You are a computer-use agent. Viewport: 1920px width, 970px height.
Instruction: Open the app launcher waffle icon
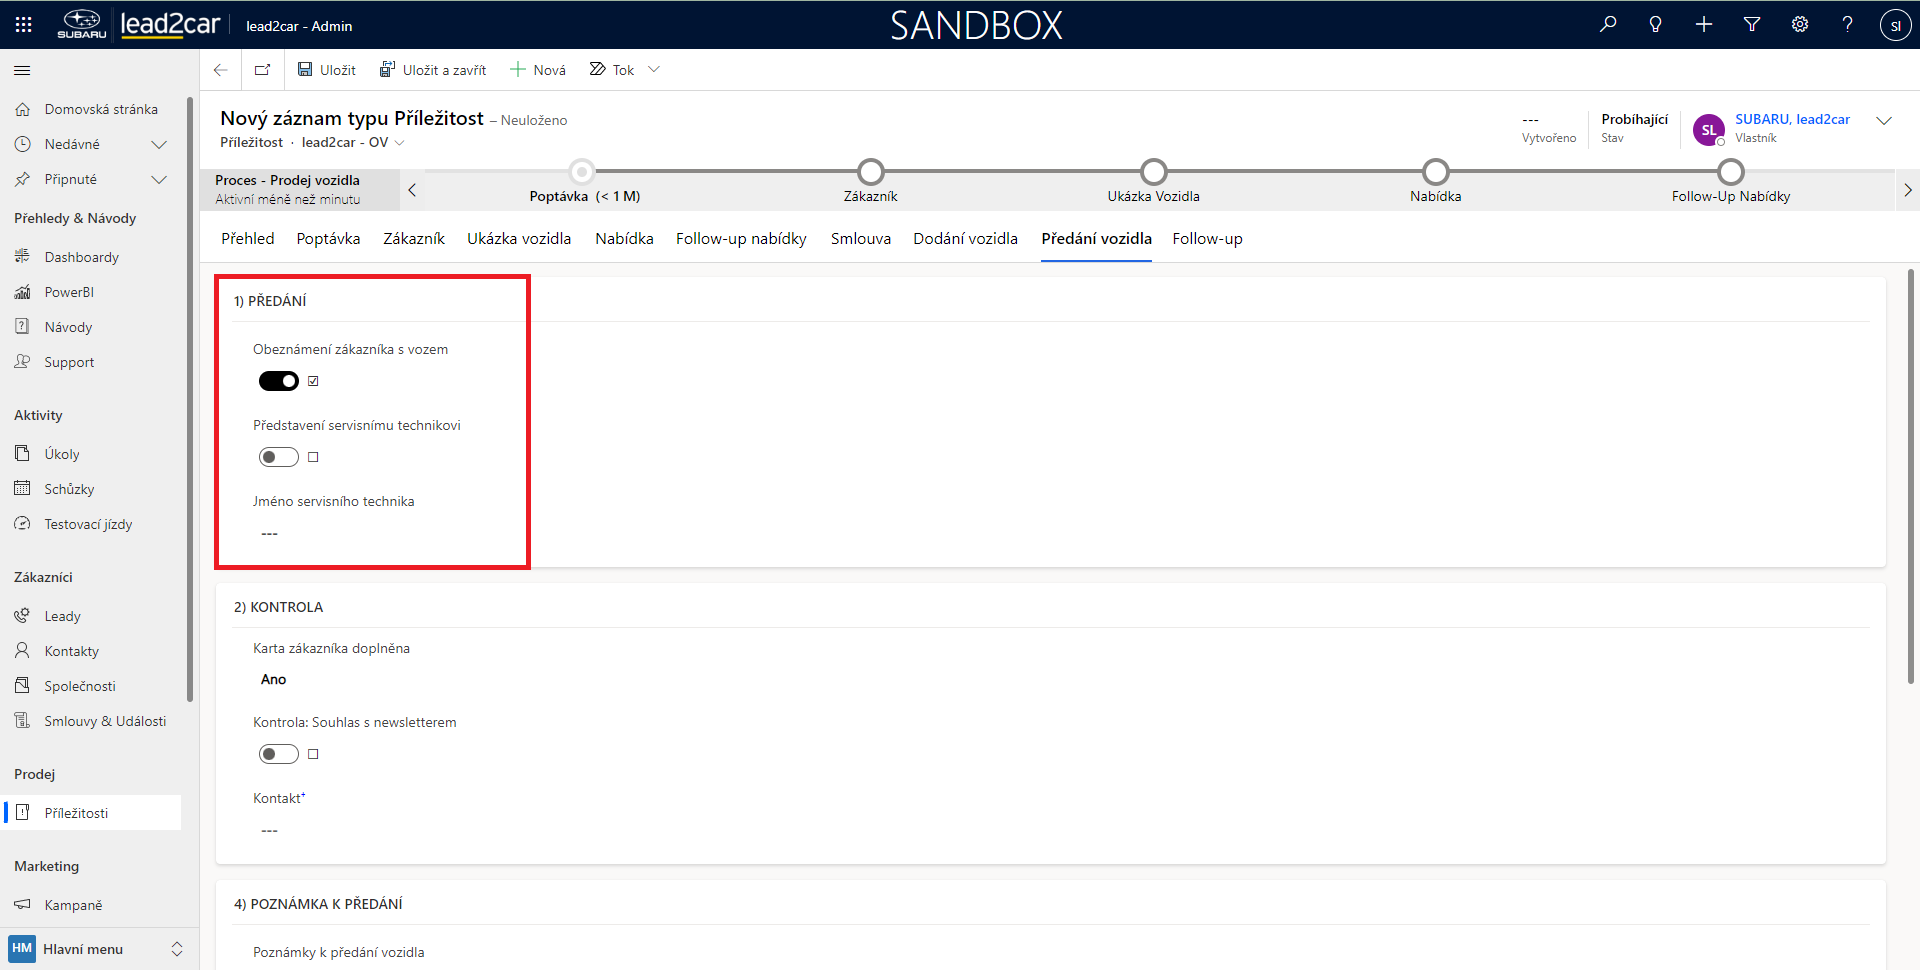24,25
